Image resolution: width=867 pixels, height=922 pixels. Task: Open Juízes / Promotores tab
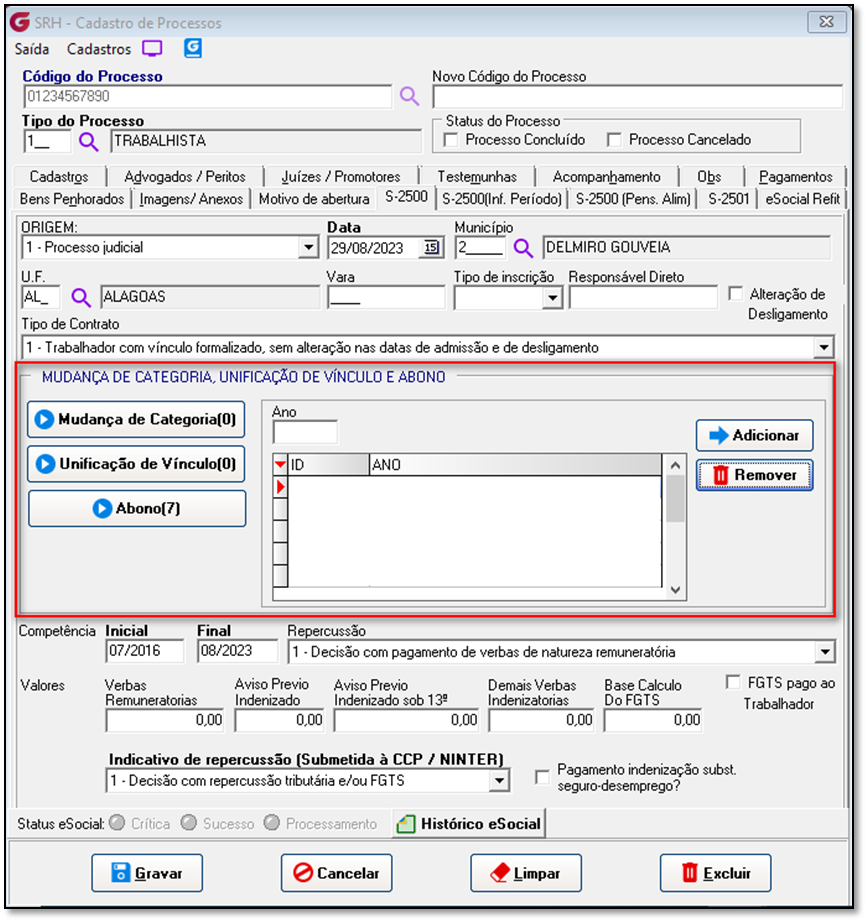coord(341,177)
